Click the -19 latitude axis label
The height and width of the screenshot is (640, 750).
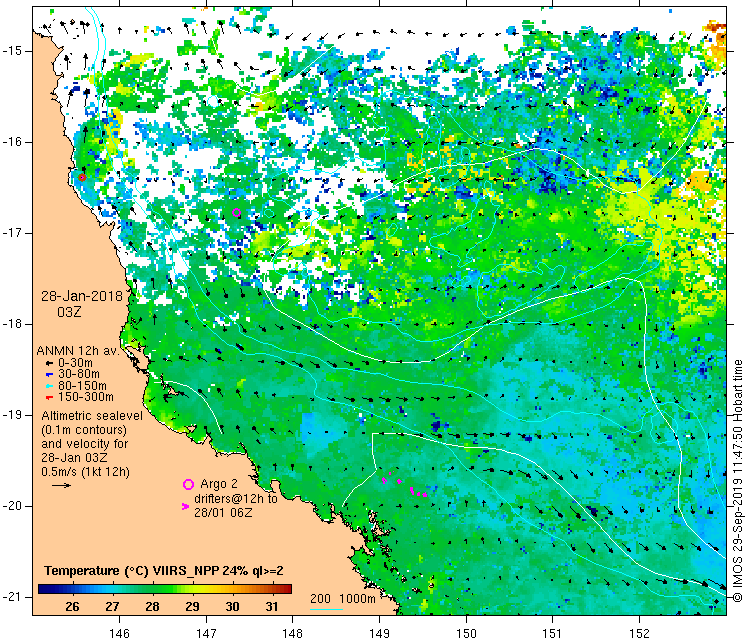11,415
